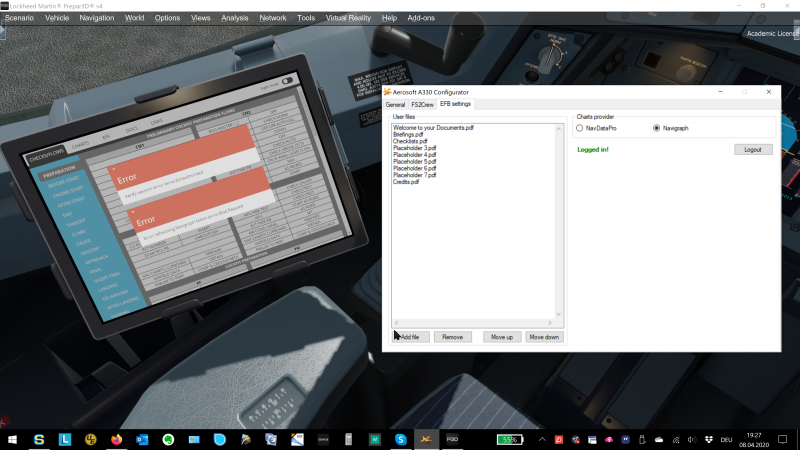Close the upper Error message on the EFB tablet
The width and height of the screenshot is (800, 450).
pyautogui.click(x=114, y=169)
